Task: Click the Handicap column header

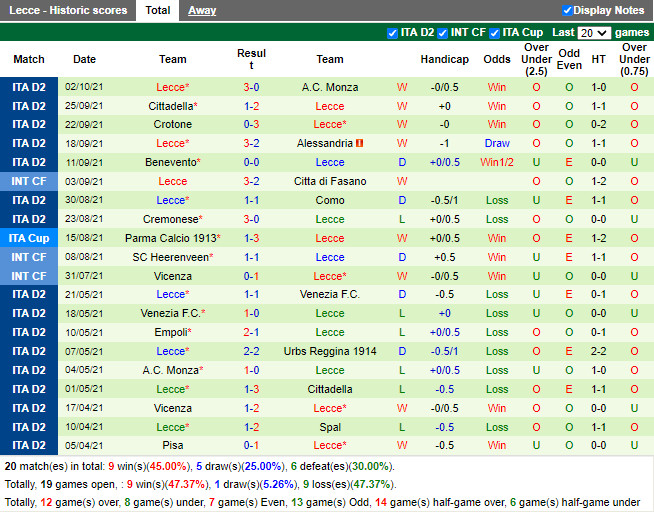Action: [444, 60]
